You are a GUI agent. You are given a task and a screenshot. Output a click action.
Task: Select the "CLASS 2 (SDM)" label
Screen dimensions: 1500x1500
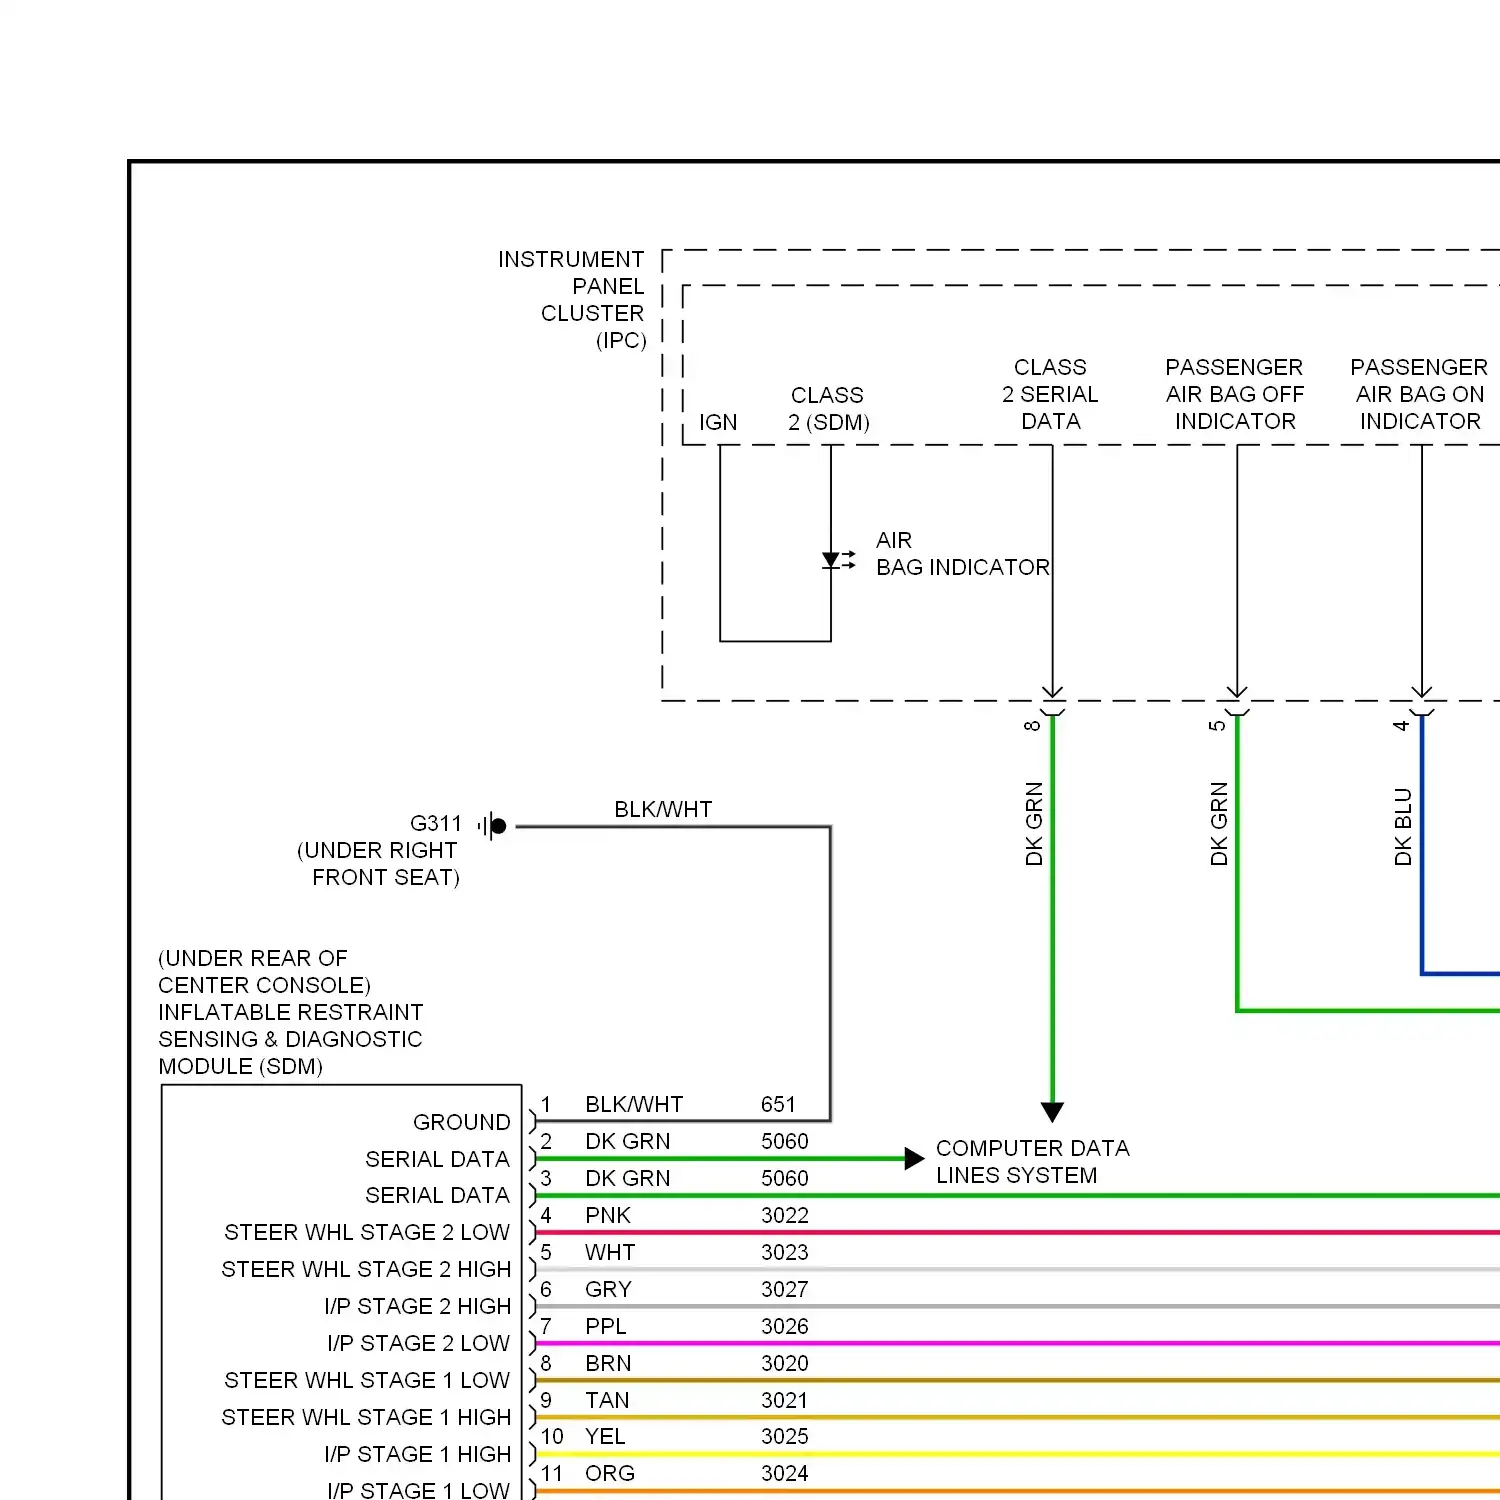point(828,409)
